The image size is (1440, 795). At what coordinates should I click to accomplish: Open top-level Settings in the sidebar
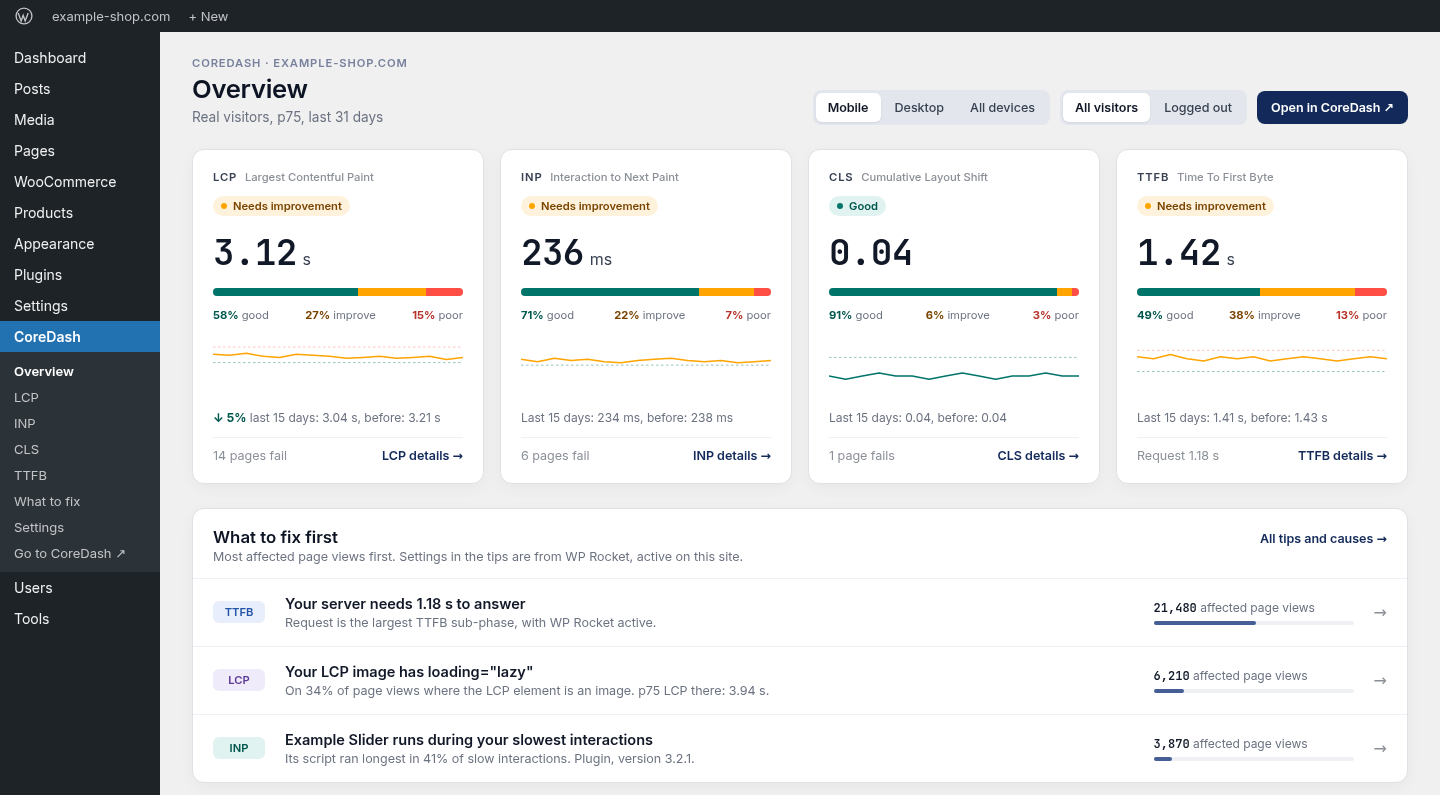80,306
